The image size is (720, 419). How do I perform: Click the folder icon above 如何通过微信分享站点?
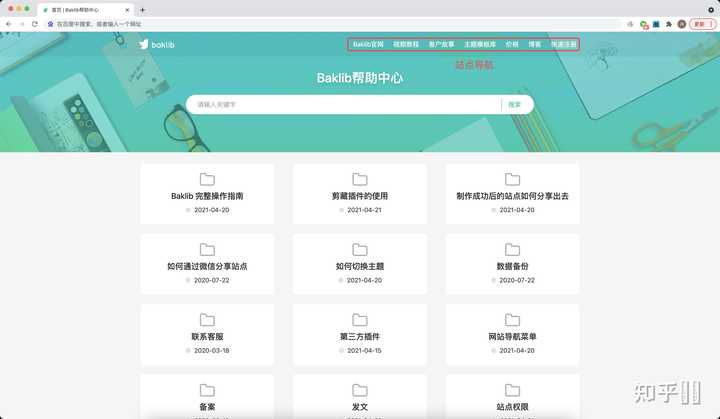[x=207, y=249]
